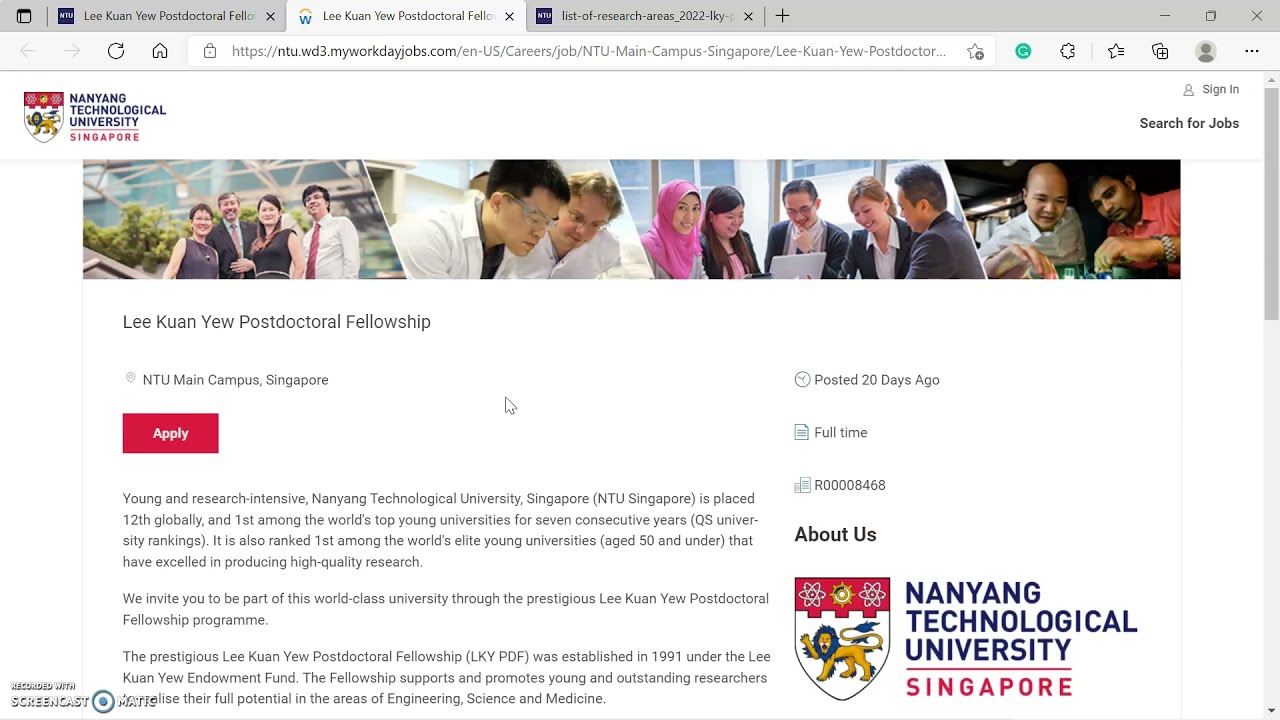Open browser settings and more menu
1280x720 pixels.
(x=1252, y=51)
